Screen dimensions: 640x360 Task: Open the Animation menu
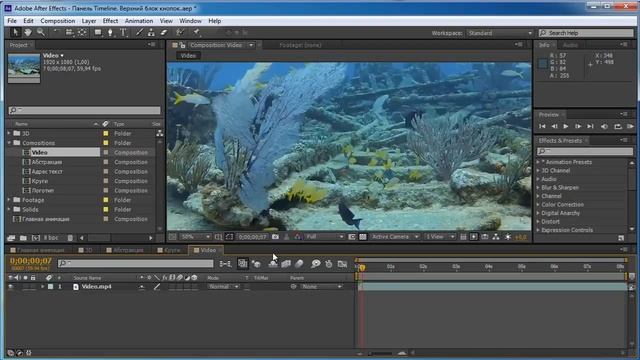[139, 21]
